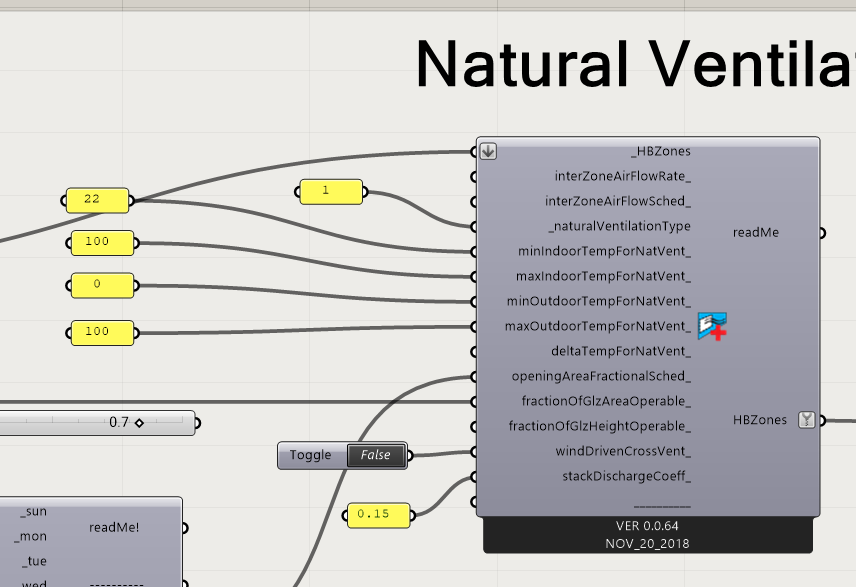This screenshot has height=587, width=856.
Task: Click the output grip of the 0.7 slider
Action: point(197,423)
